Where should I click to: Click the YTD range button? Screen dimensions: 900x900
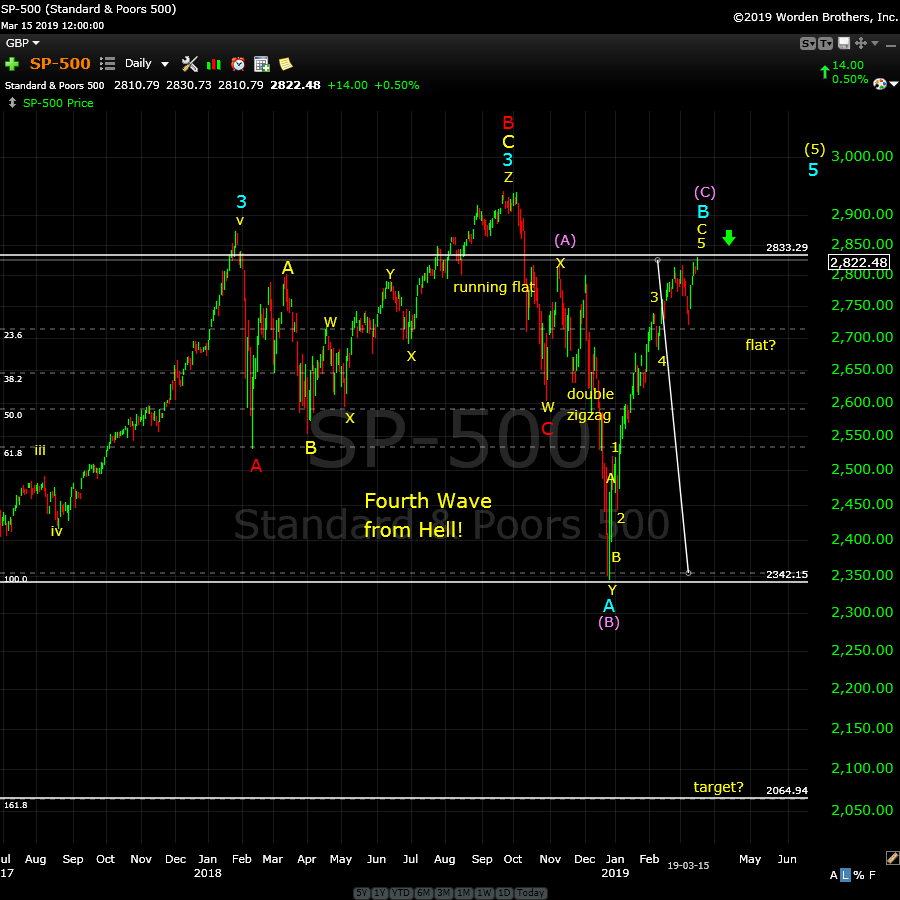[x=401, y=893]
